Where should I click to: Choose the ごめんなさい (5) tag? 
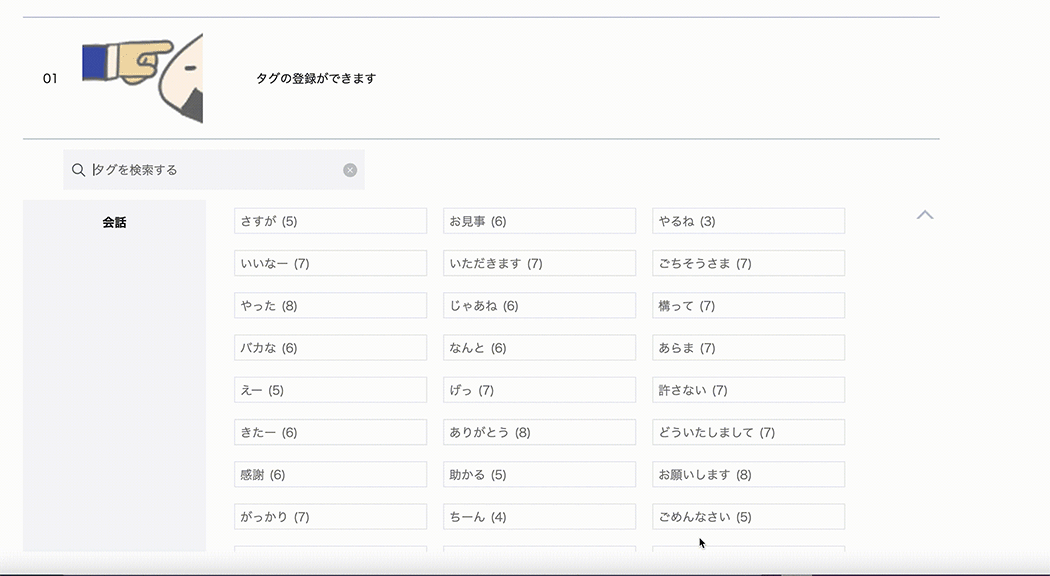tap(749, 516)
